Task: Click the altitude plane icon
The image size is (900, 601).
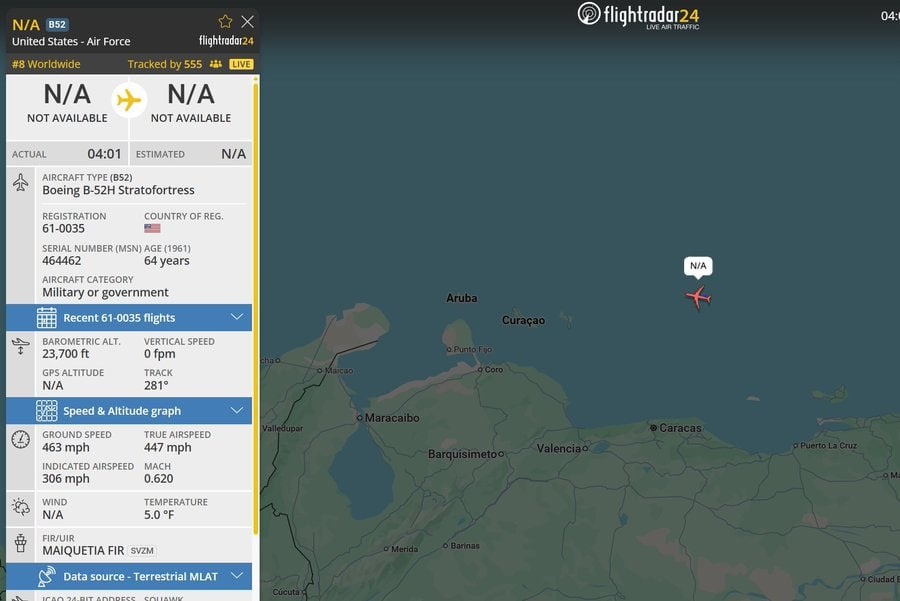Action: coord(21,346)
